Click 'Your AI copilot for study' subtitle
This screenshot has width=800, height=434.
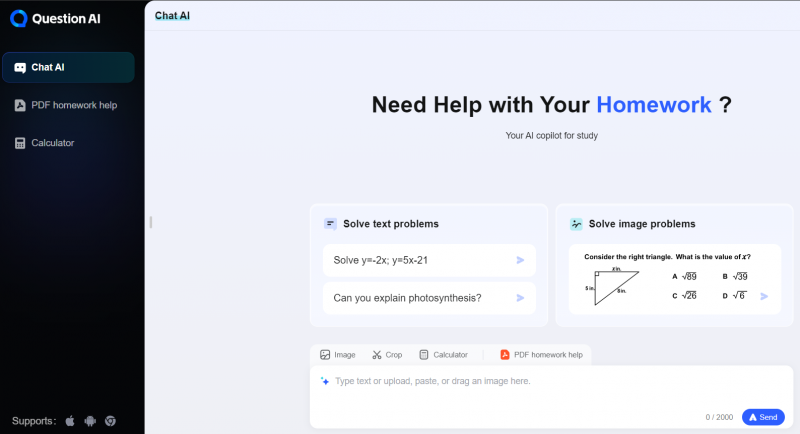552,136
